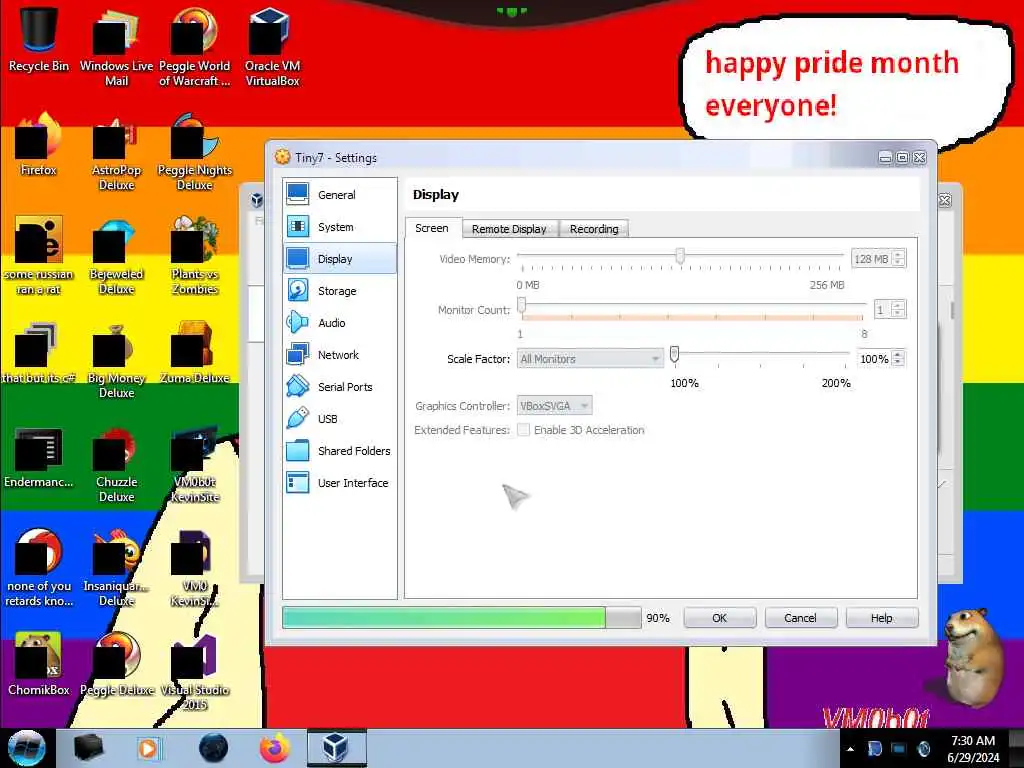Click Monitor Count spinner arrows
Image resolution: width=1024 pixels, height=768 pixels.
pos(899,309)
